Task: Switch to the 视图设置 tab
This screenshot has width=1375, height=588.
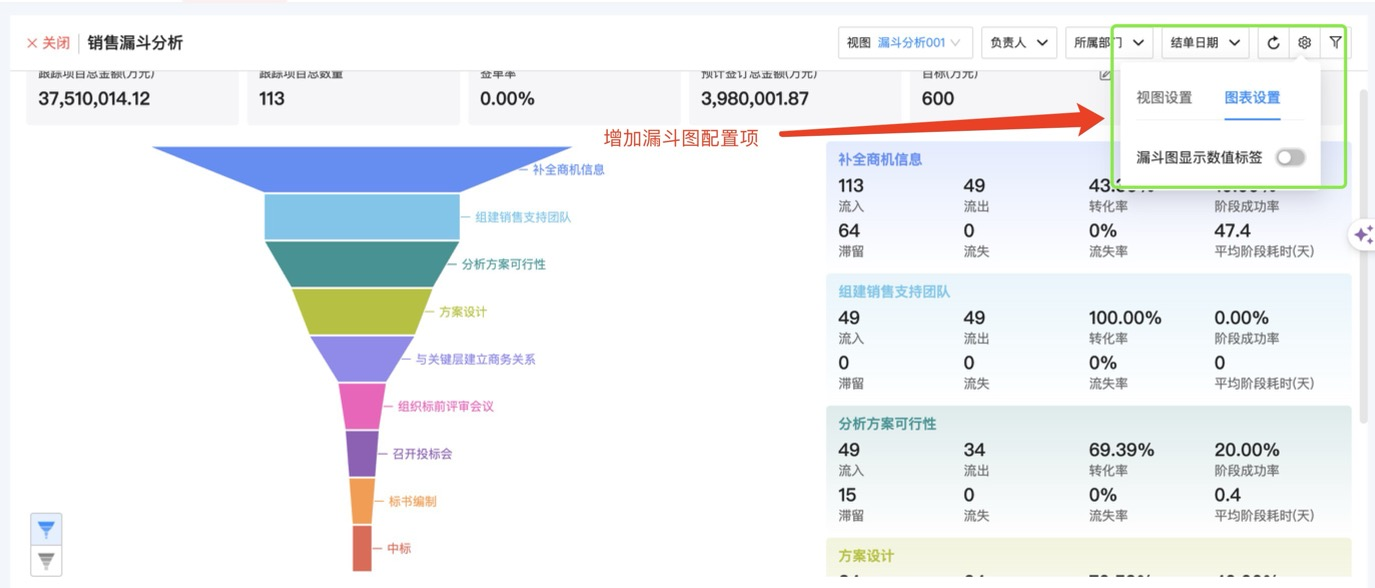Action: coord(1164,98)
